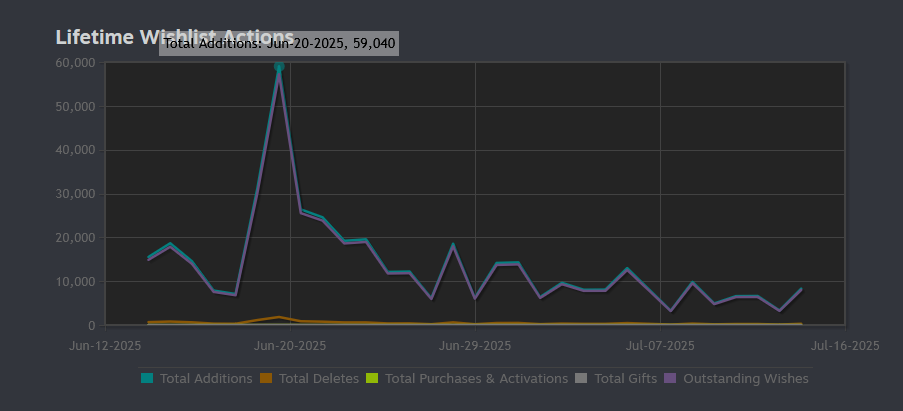Click the Jun-12-2025 axis label
The height and width of the screenshot is (411, 903).
pyautogui.click(x=105, y=346)
